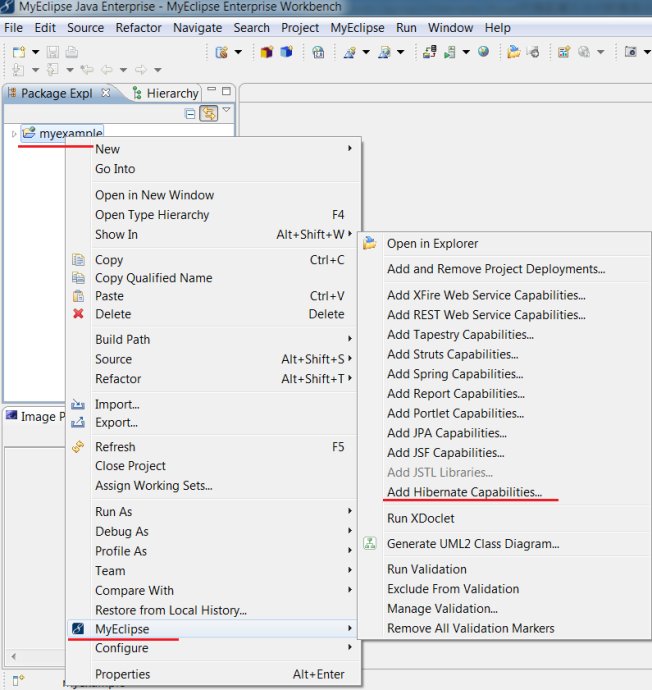
Task: Open the Refactor menu in menu bar
Action: click(139, 28)
